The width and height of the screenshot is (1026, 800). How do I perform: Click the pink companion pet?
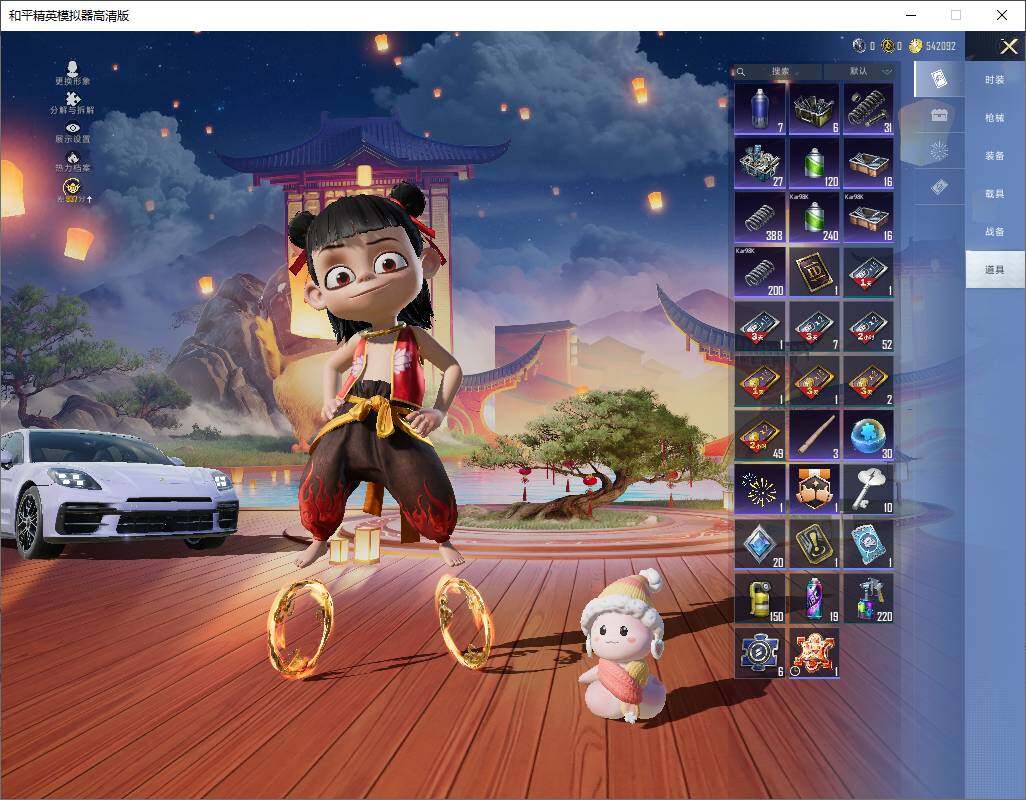[623, 644]
